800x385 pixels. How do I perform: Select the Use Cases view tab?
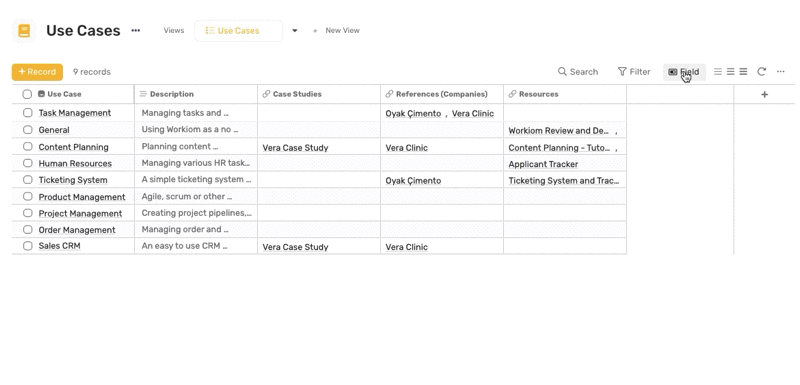pos(238,31)
